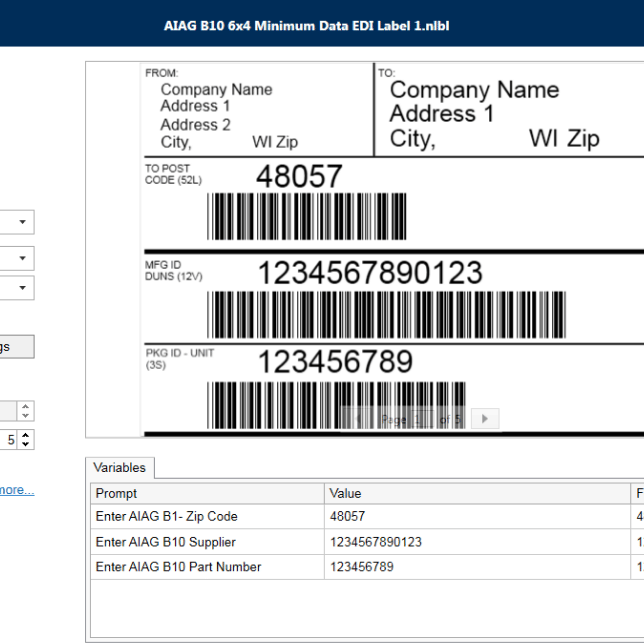Edit the Value cell containing 48057

(477, 517)
